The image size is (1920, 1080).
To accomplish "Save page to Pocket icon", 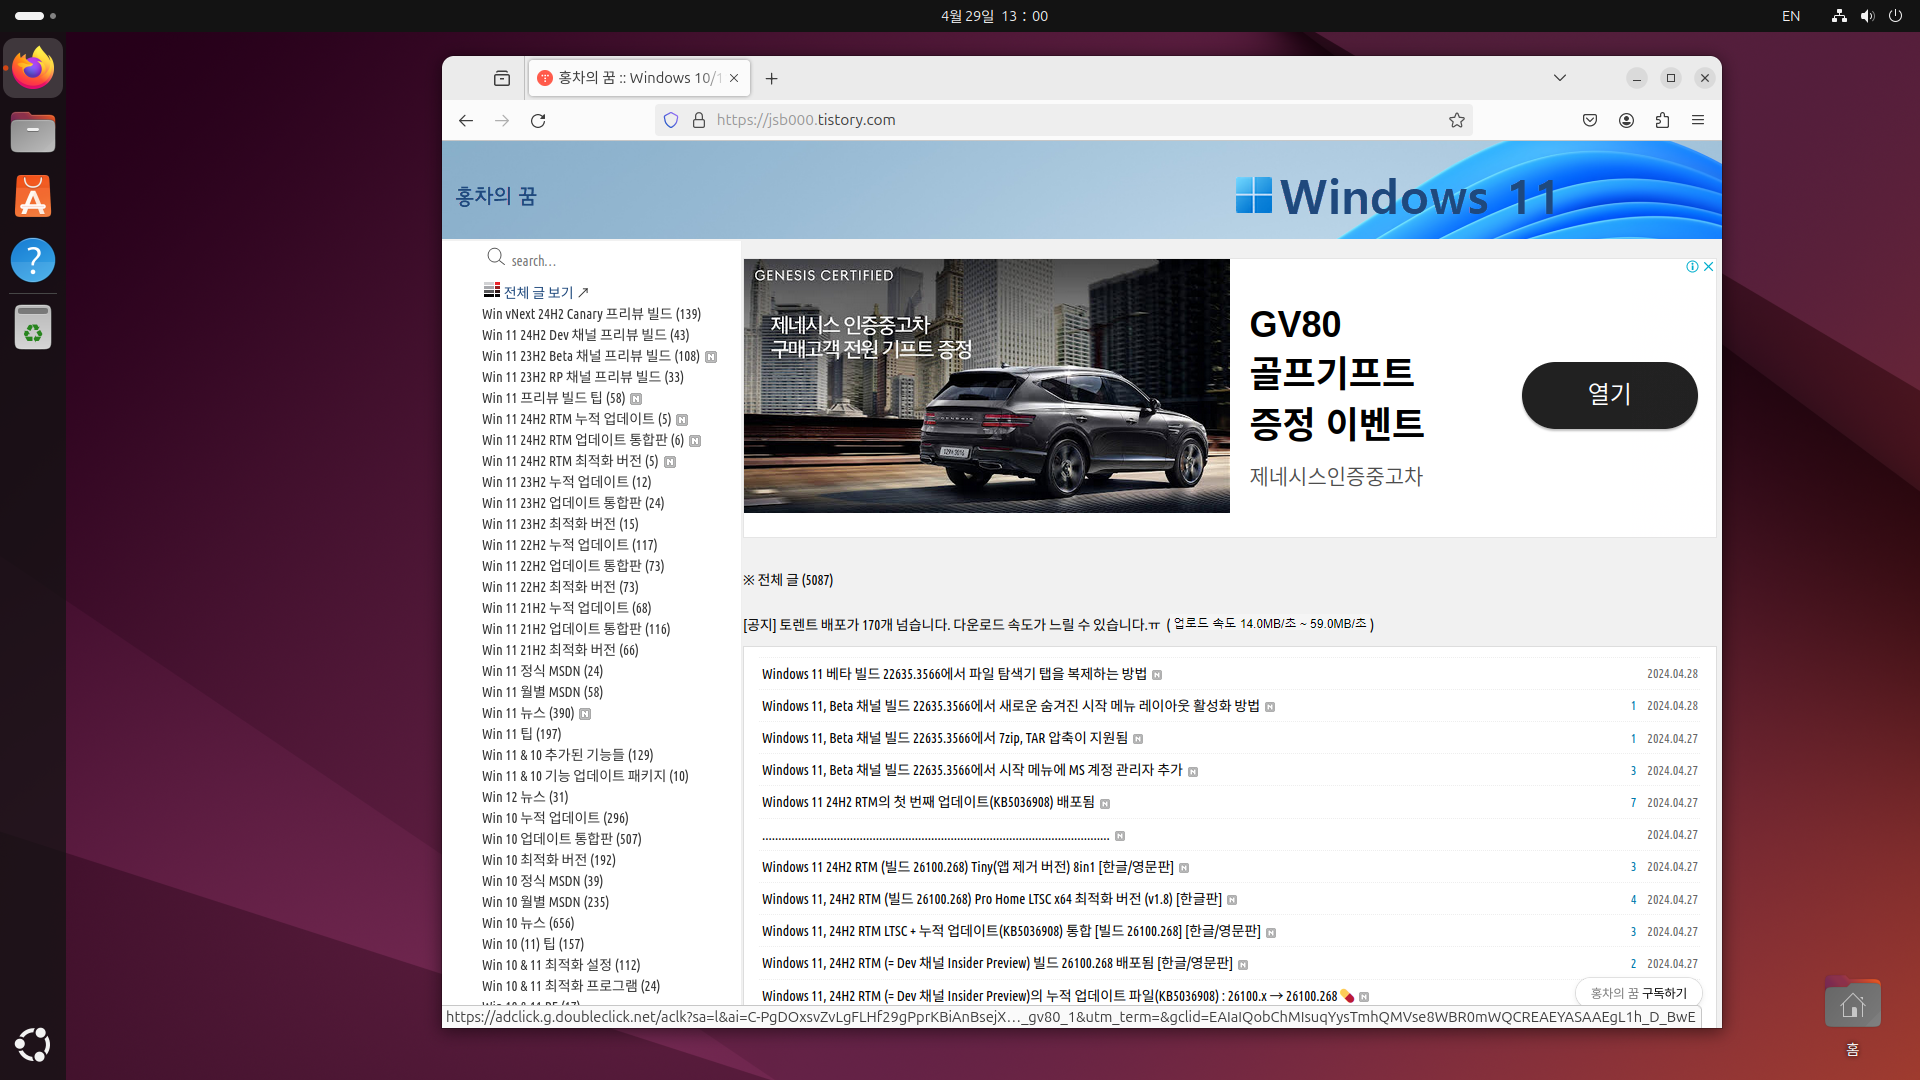I will click(x=1590, y=120).
